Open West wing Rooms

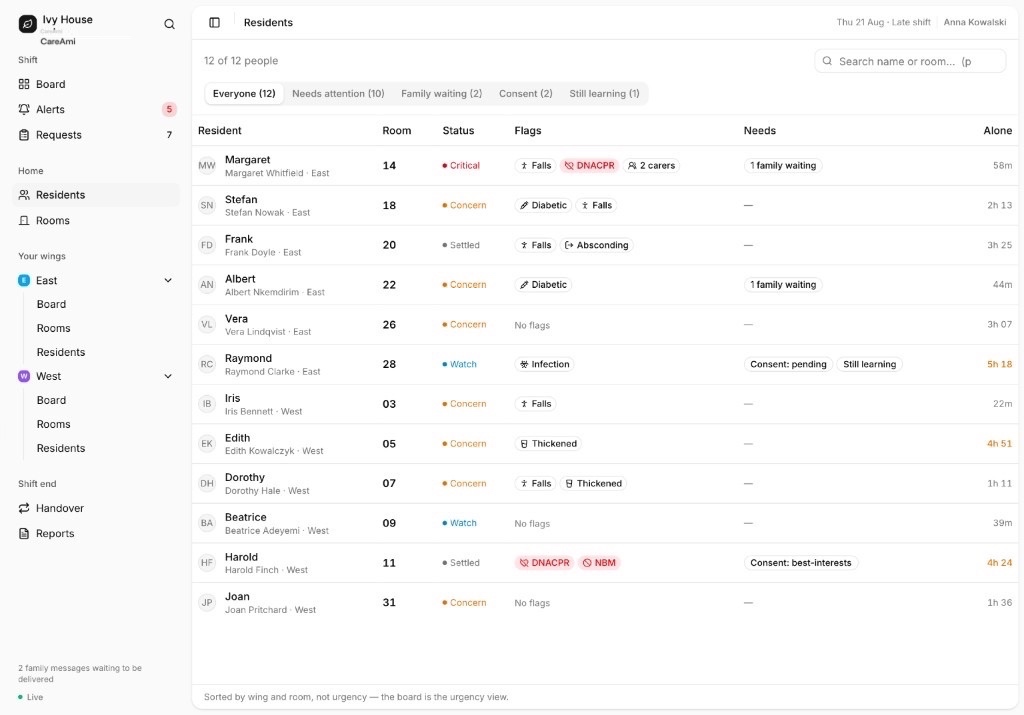click(x=54, y=425)
